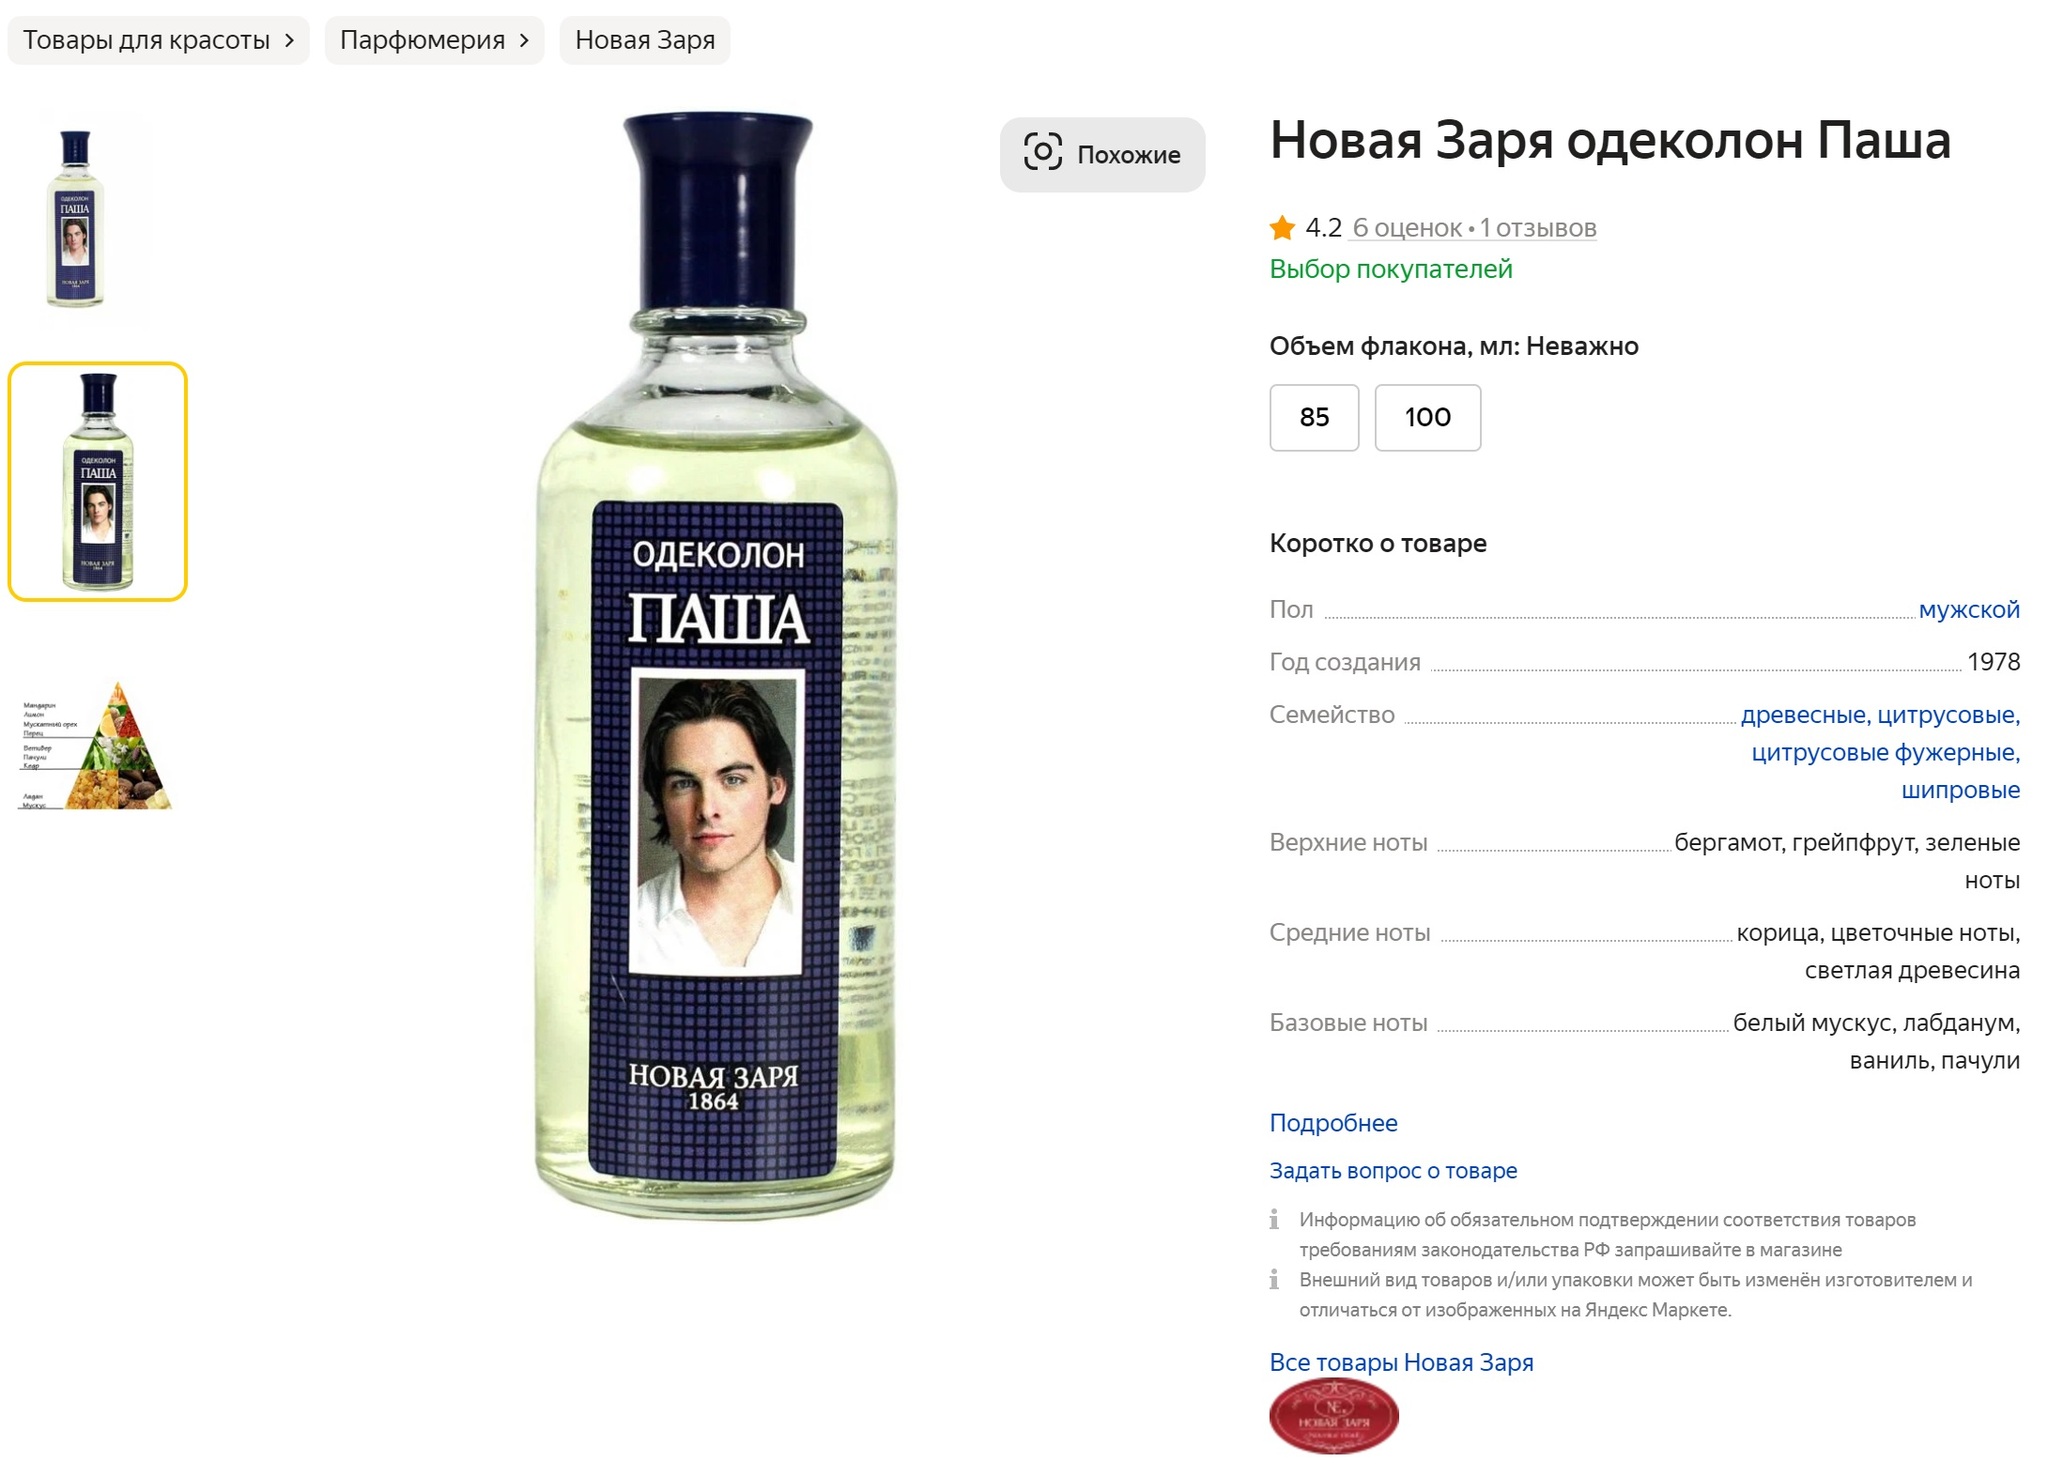Open the Парфюмерия breadcrumb
This screenshot has height=1477, width=2048.
(434, 40)
